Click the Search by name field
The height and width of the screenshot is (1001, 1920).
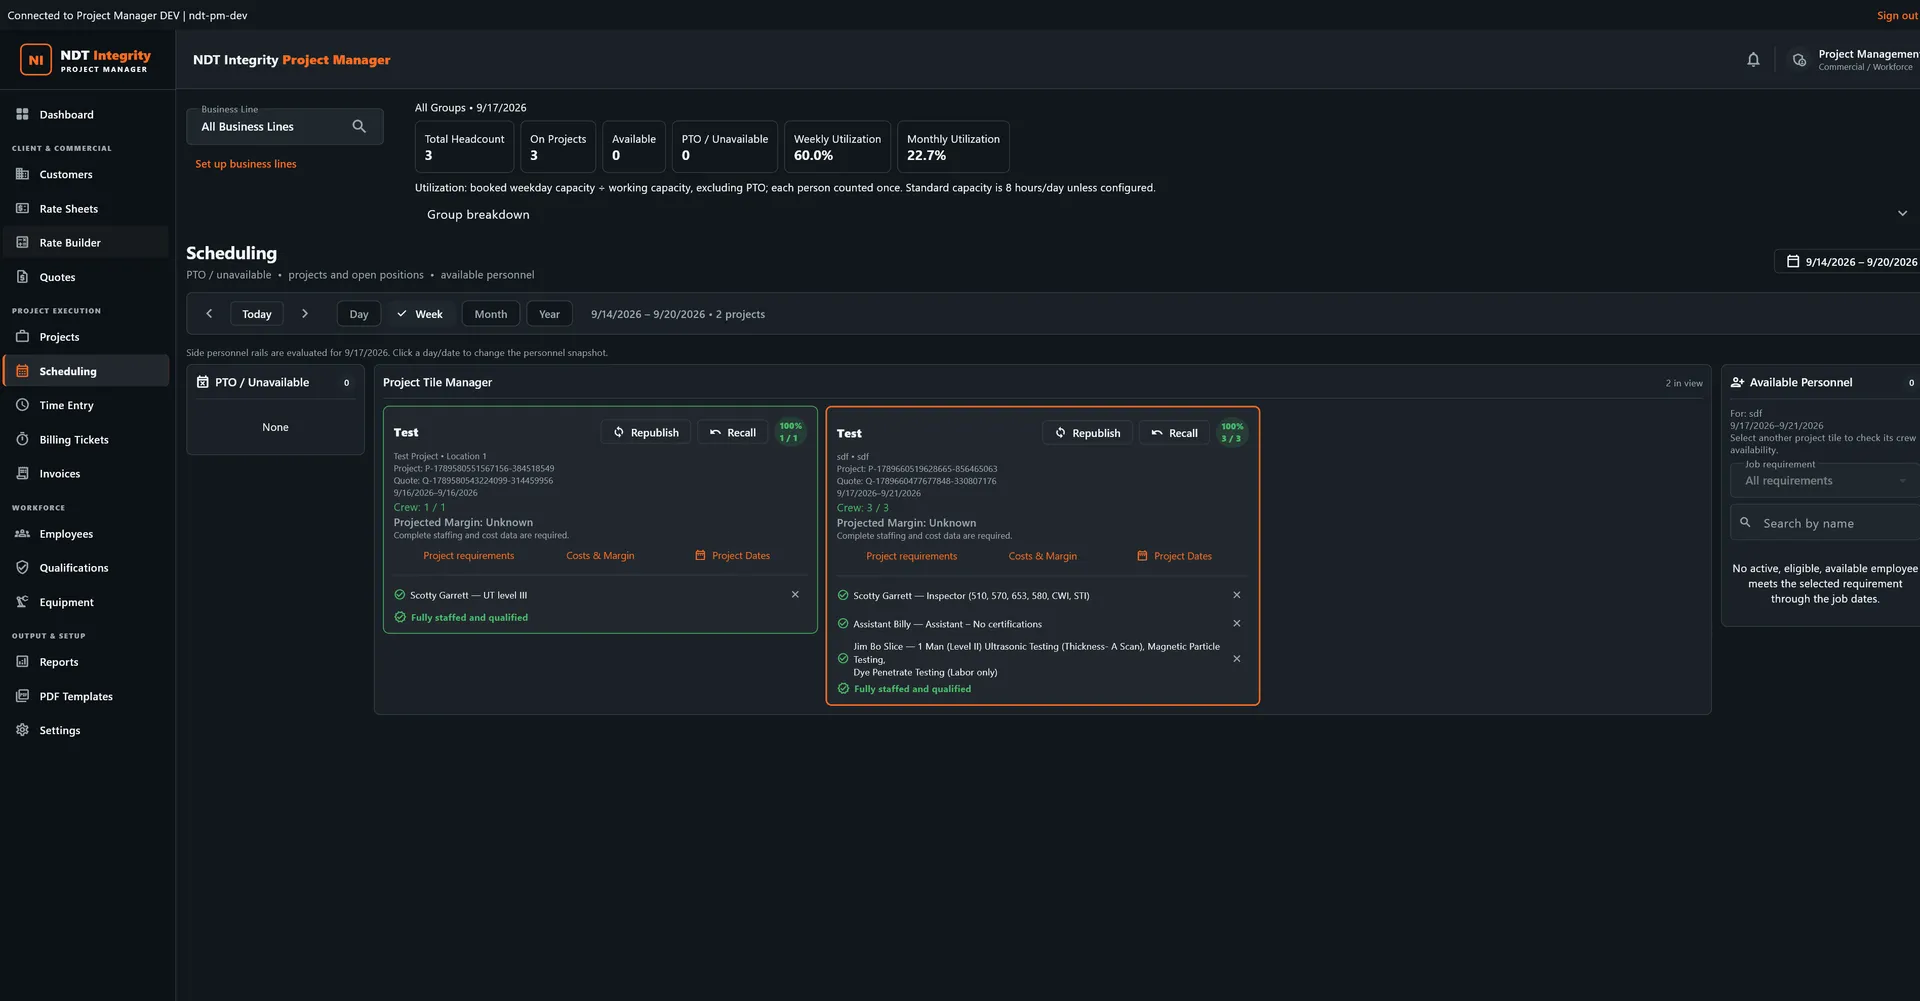pos(1825,523)
